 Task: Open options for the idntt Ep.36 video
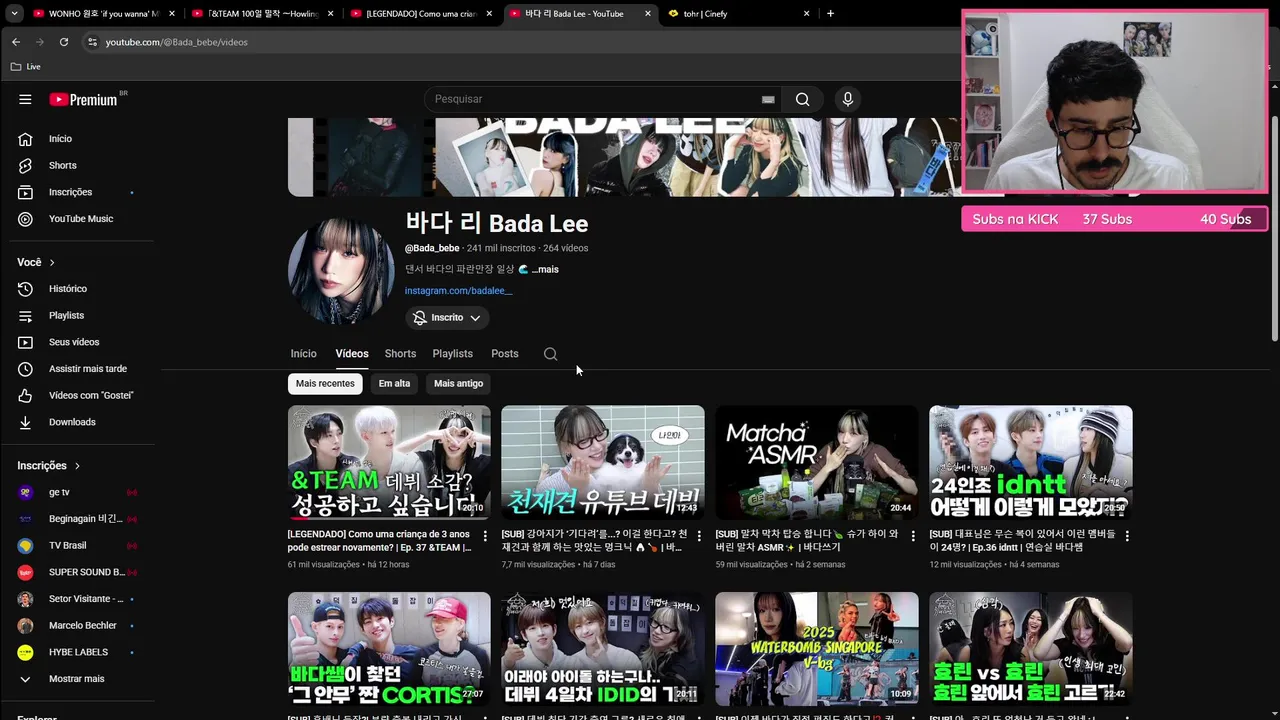(1127, 536)
